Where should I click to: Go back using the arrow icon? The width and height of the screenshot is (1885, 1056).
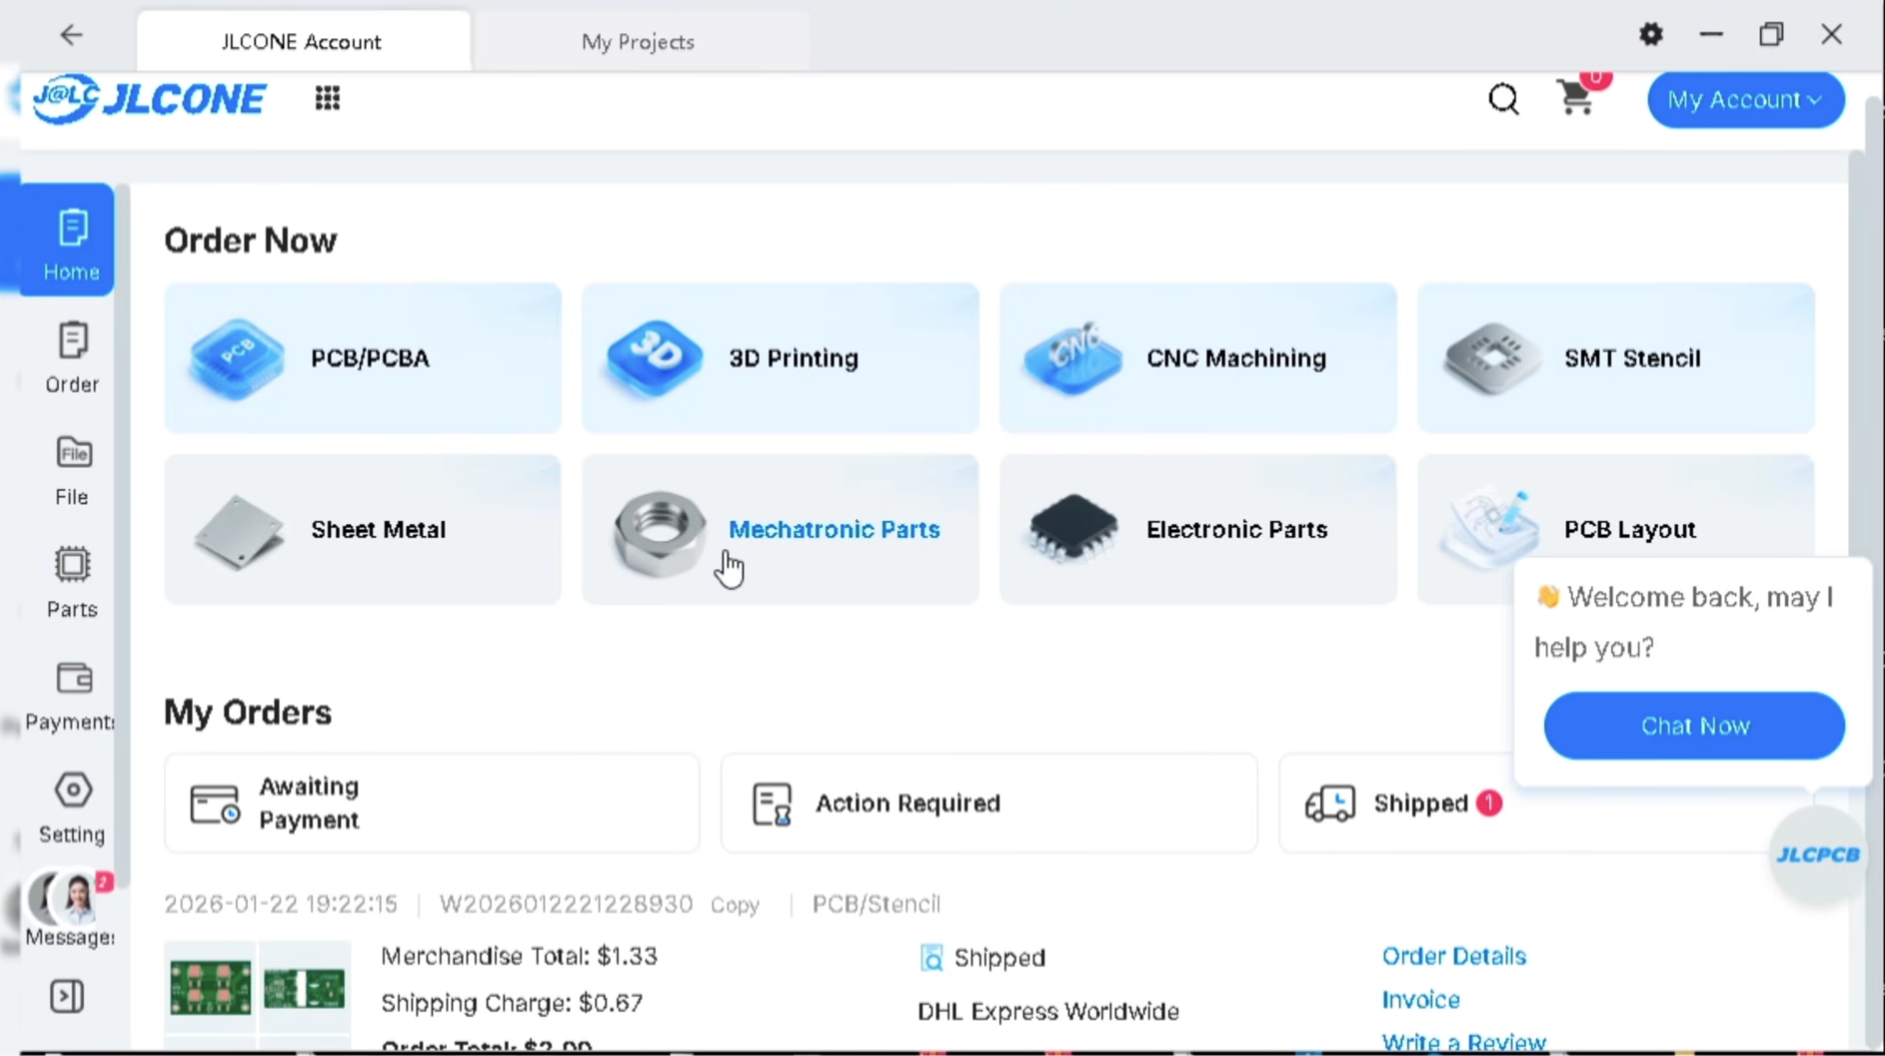pyautogui.click(x=71, y=35)
